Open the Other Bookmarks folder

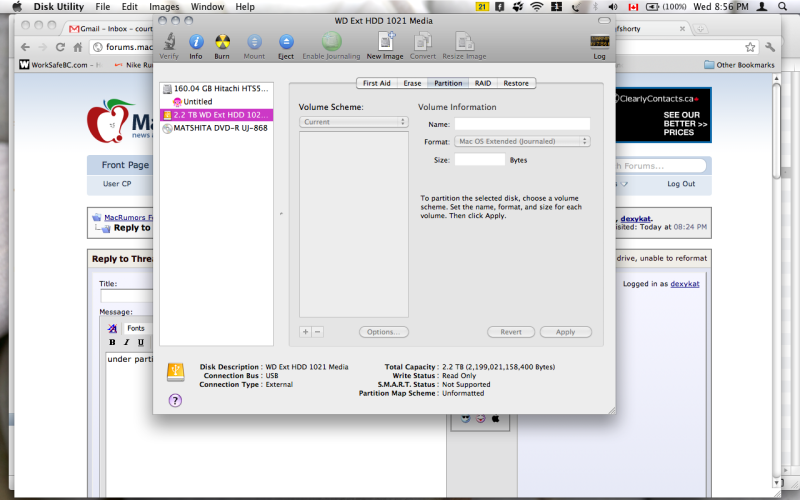(x=739, y=65)
